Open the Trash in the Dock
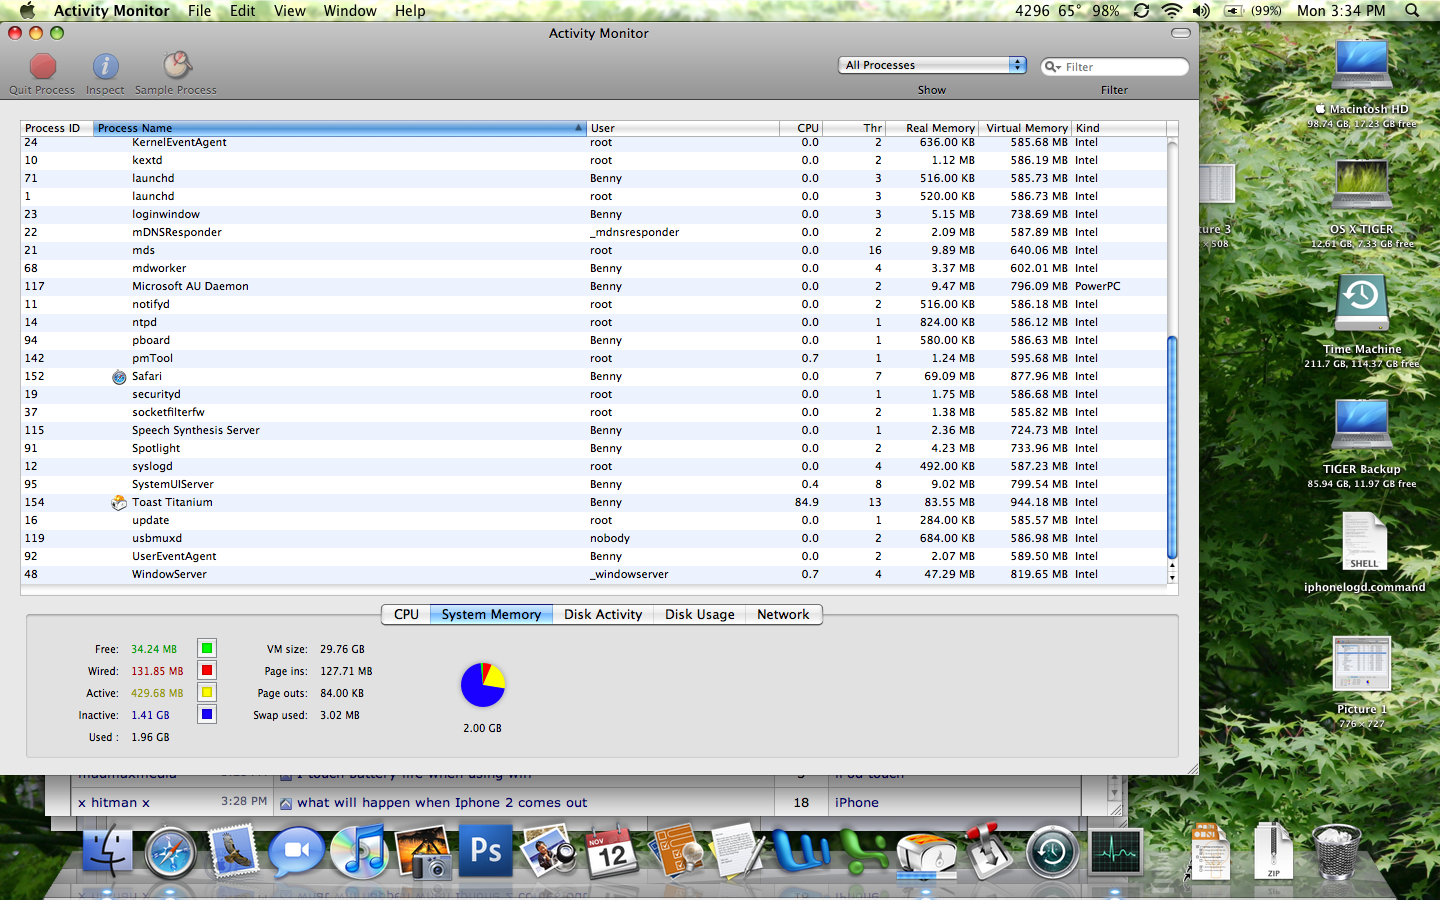1440x900 pixels. point(1335,852)
